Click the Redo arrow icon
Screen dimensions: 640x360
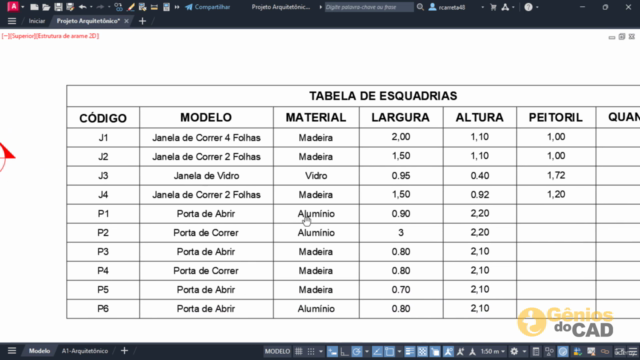point(100,7)
